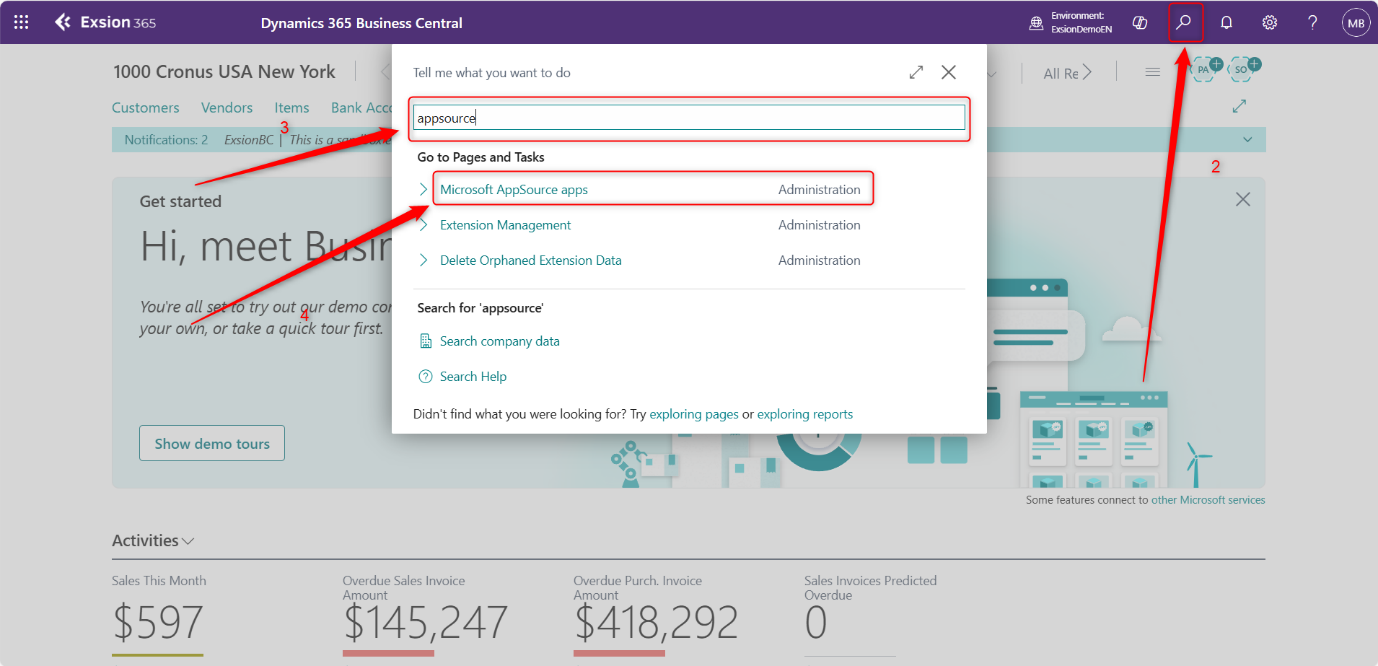The height and width of the screenshot is (666, 1378).
Task: Click Search company data link
Action: [500, 341]
